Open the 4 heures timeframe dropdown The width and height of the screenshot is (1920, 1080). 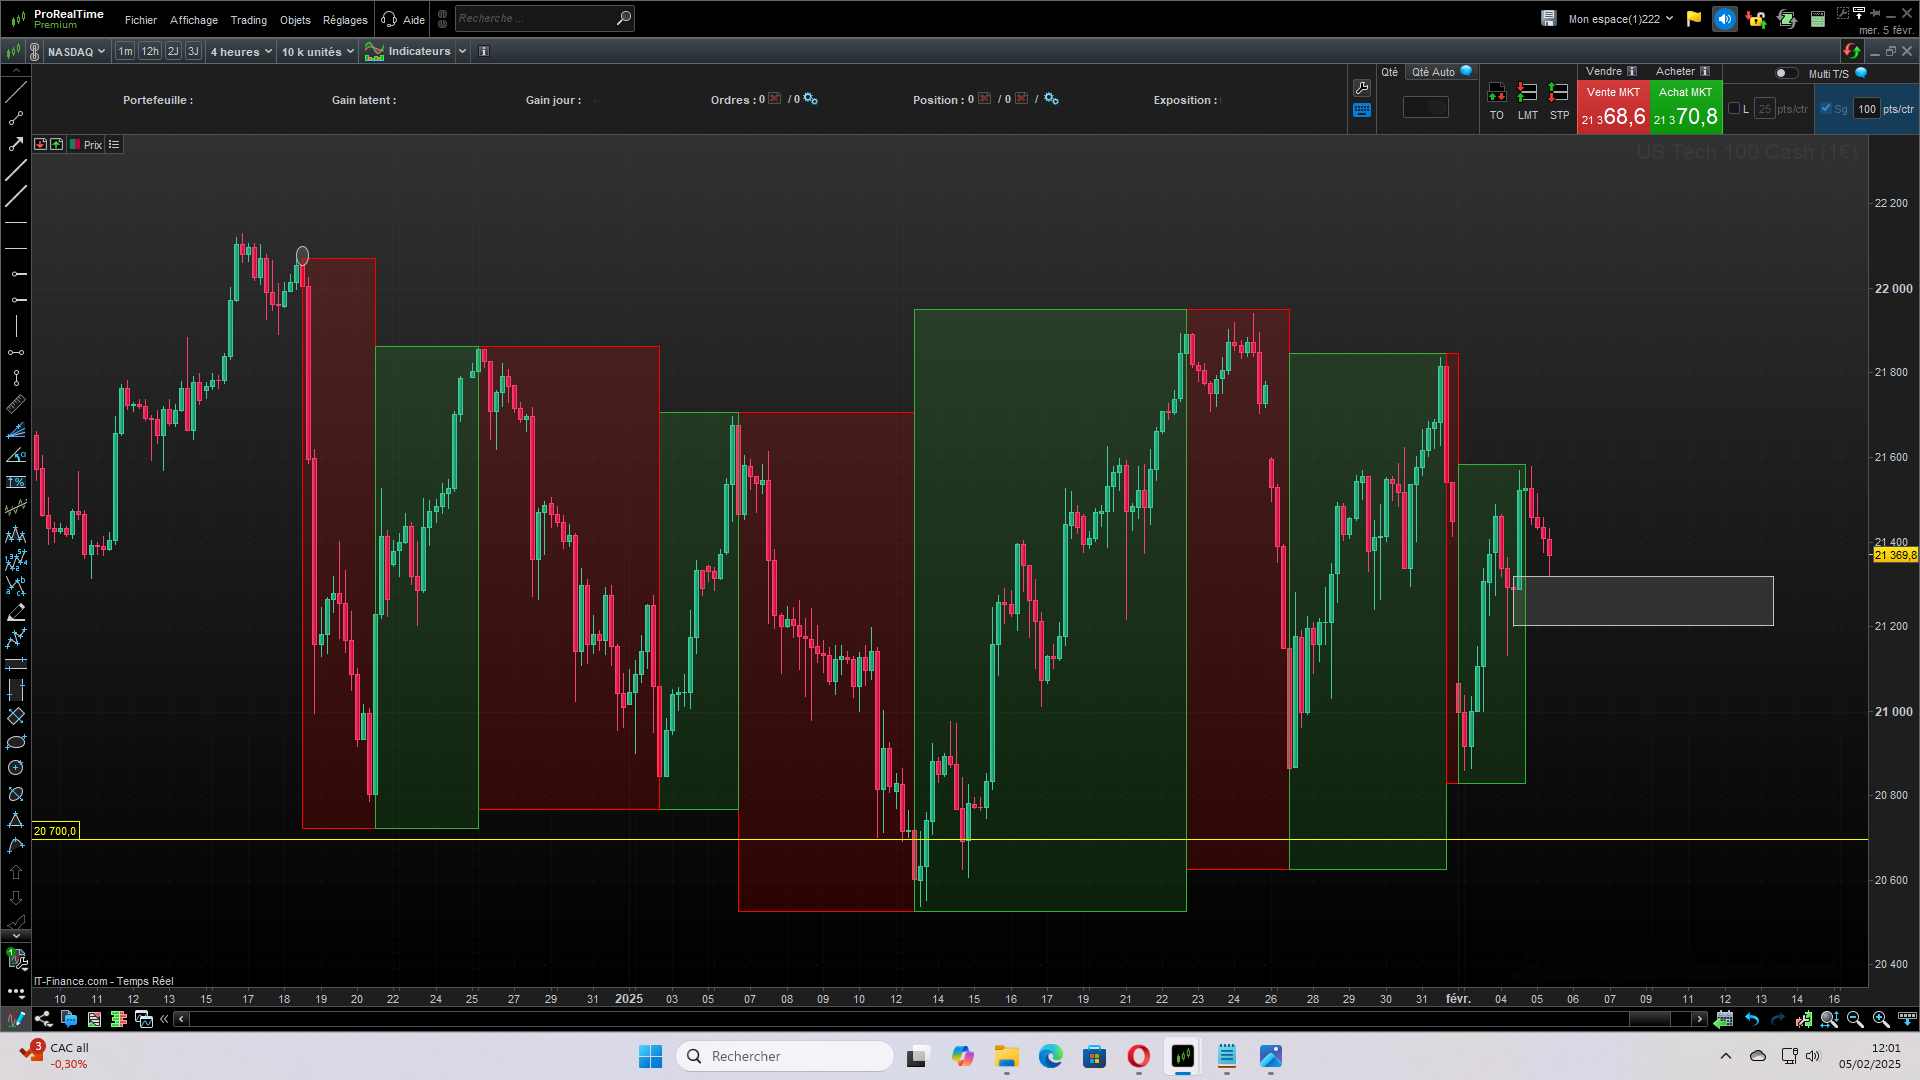(x=241, y=52)
